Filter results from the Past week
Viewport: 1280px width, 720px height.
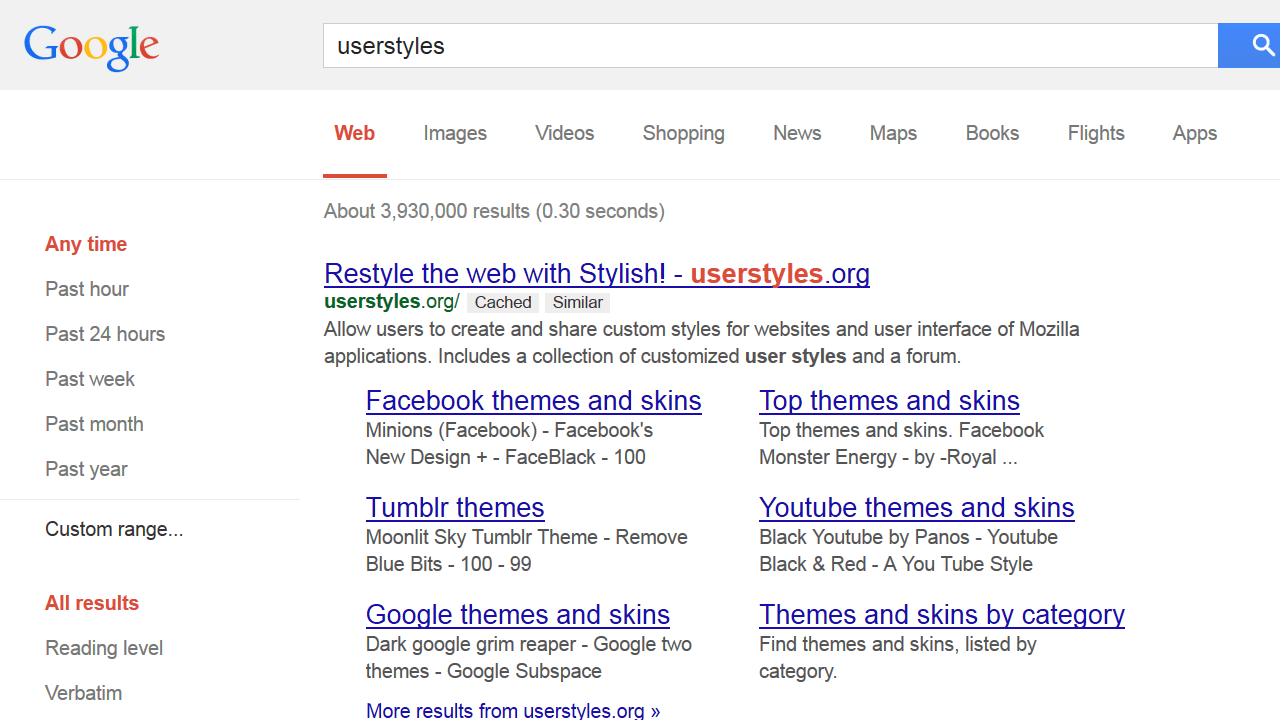coord(90,379)
